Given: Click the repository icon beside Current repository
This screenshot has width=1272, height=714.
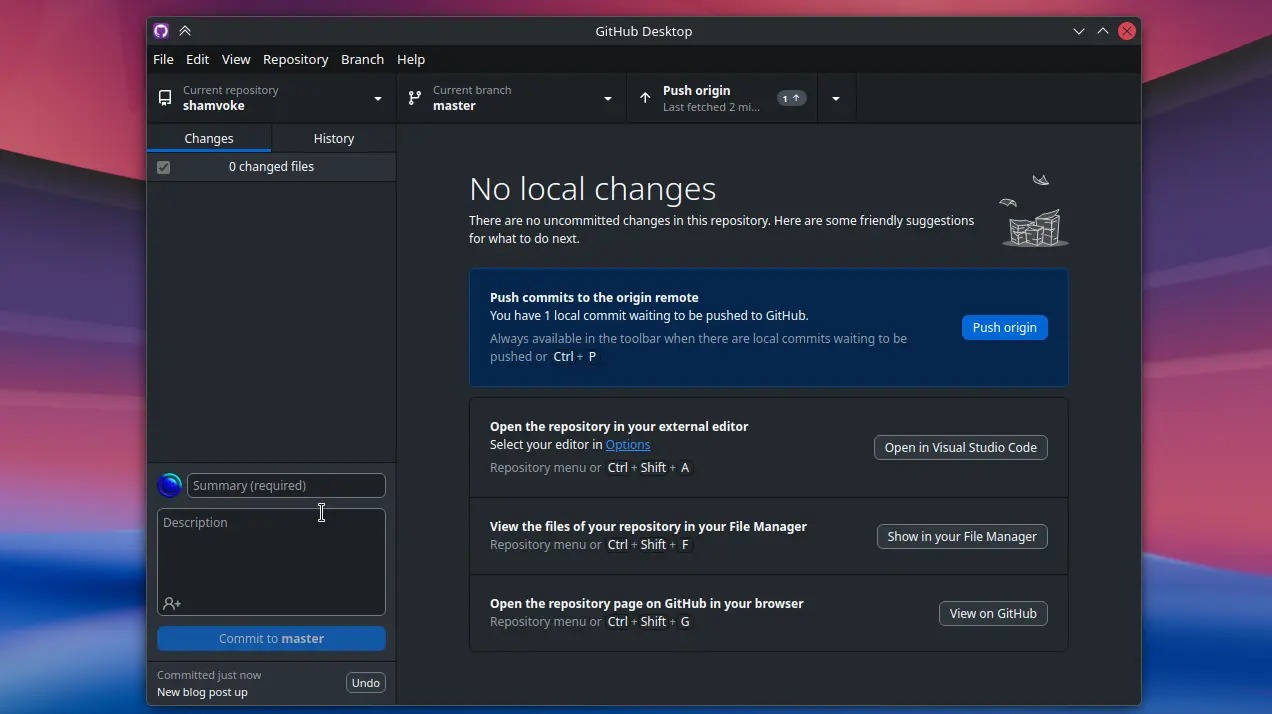Looking at the screenshot, I should [x=165, y=98].
